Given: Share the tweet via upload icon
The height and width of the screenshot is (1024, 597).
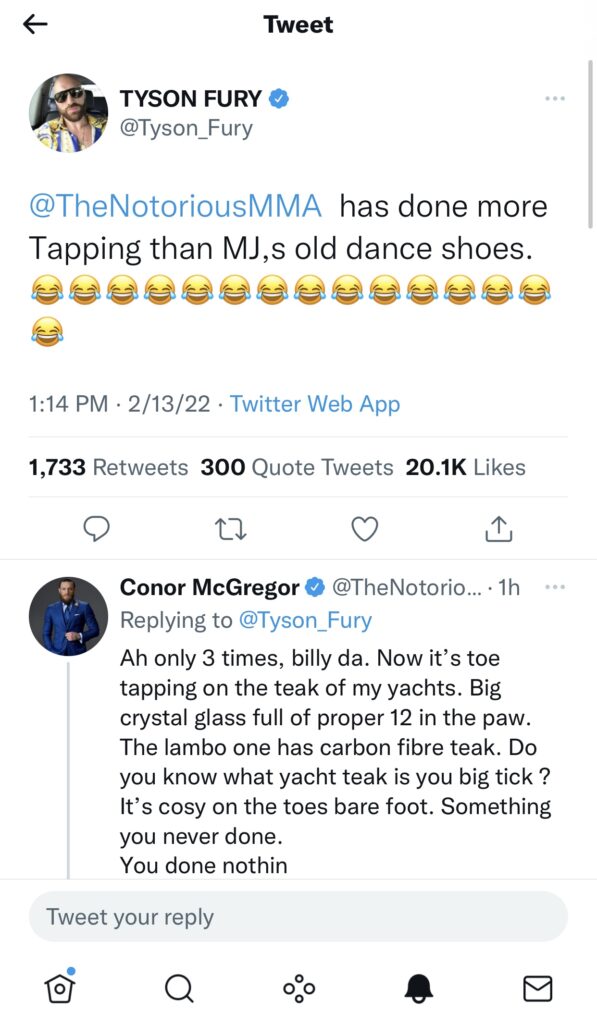Looking at the screenshot, I should (498, 529).
